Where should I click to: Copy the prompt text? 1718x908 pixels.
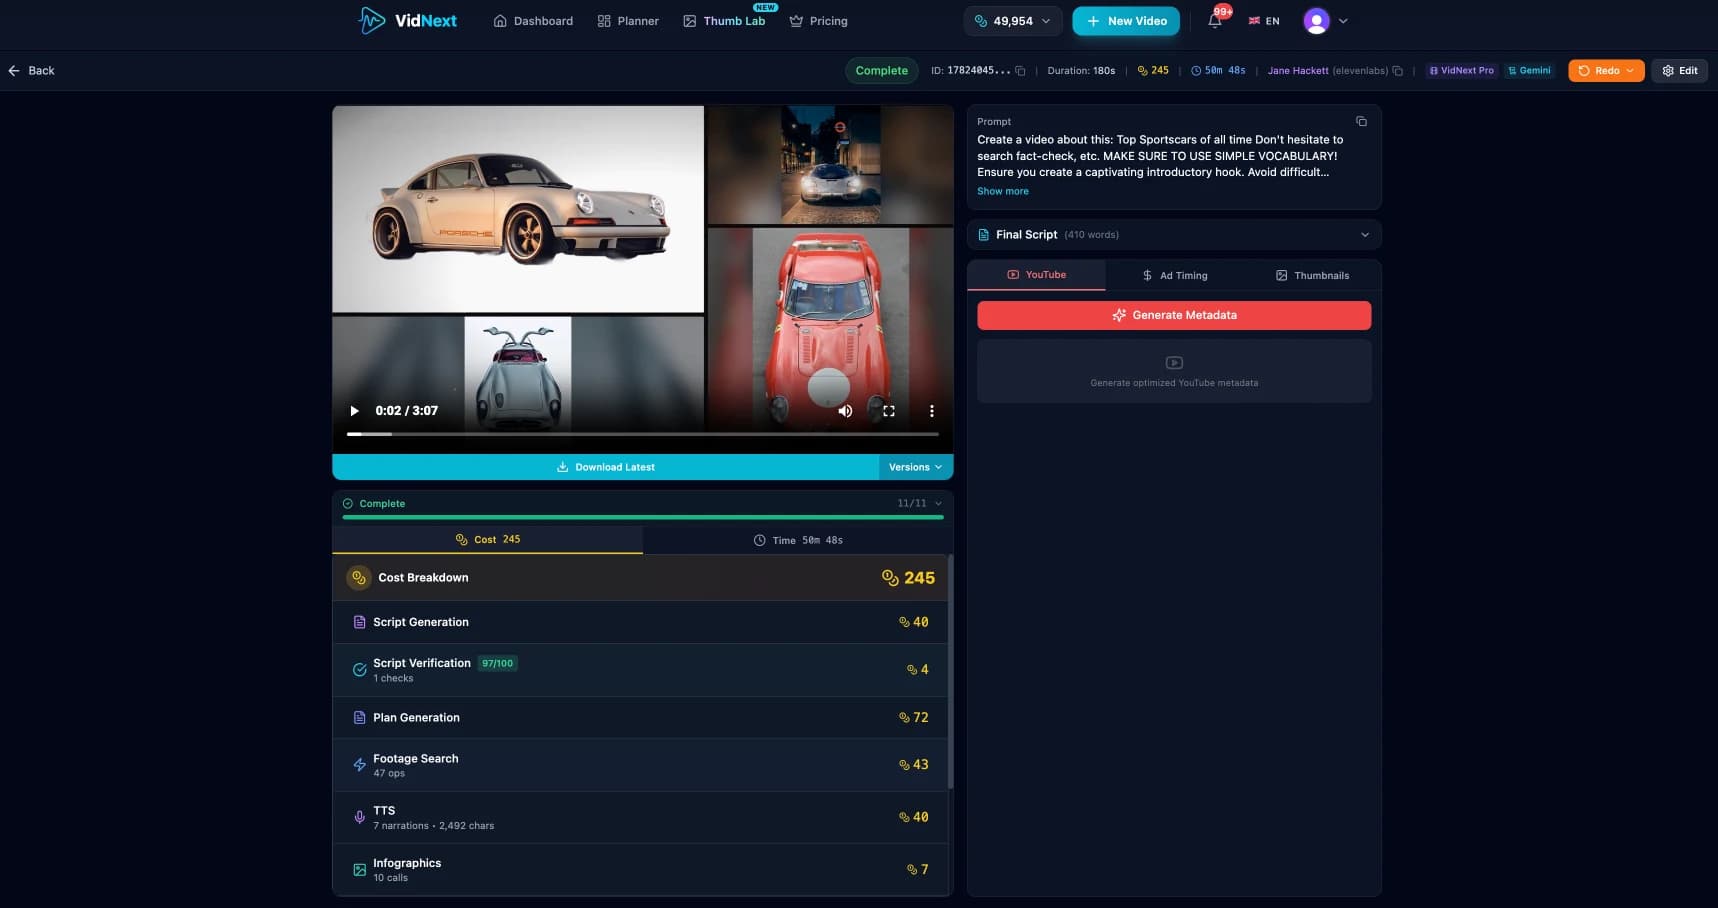pos(1361,121)
